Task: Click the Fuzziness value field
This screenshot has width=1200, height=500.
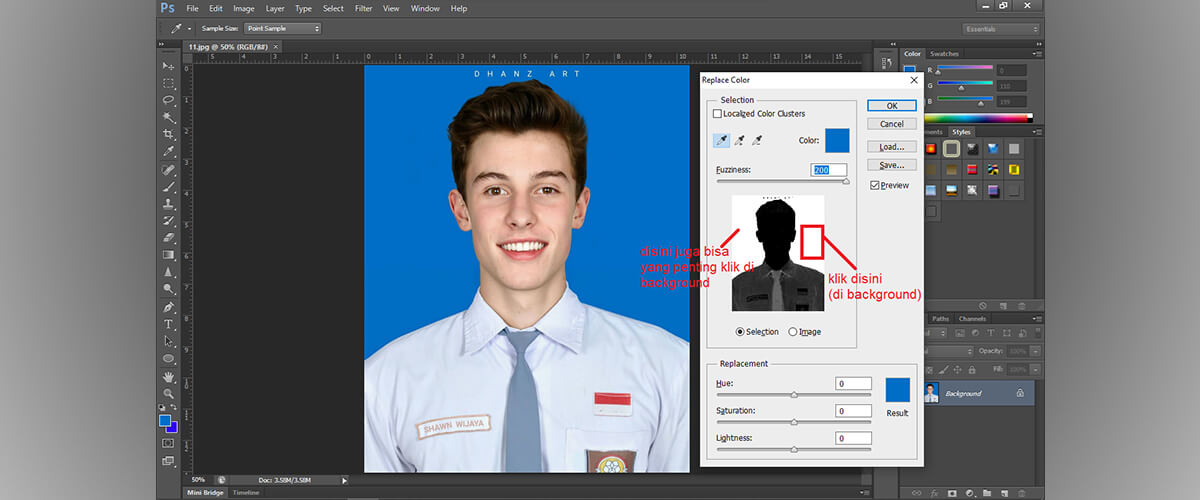Action: click(x=829, y=170)
